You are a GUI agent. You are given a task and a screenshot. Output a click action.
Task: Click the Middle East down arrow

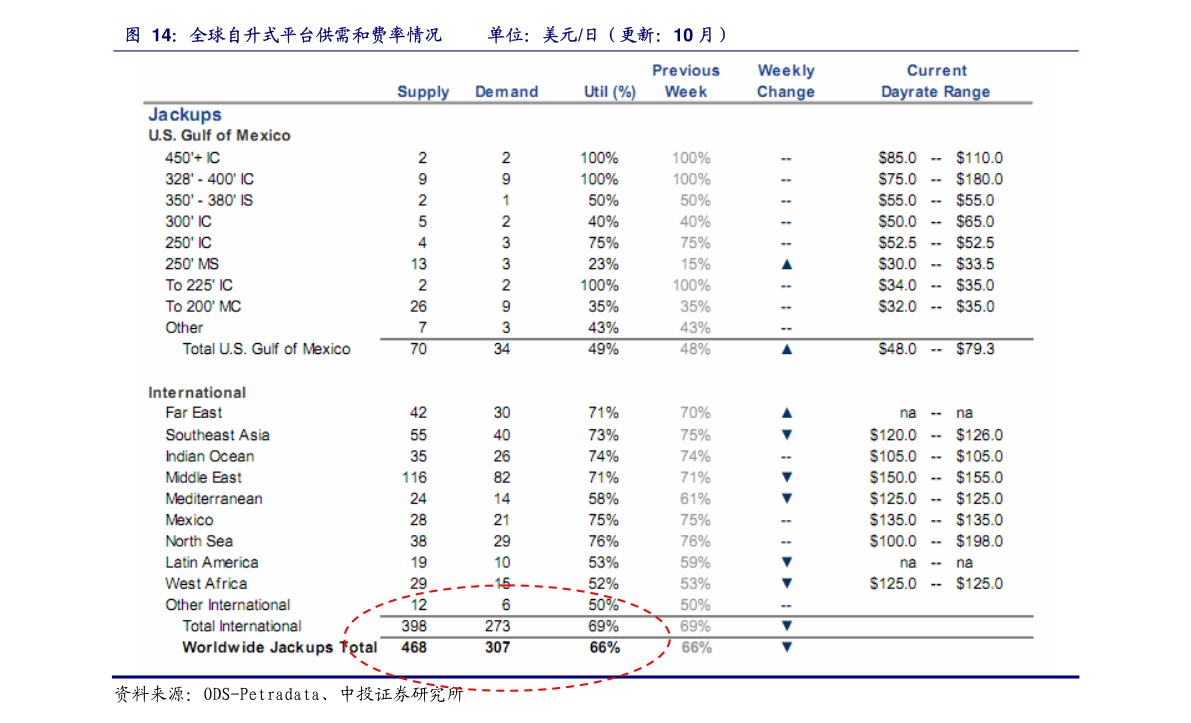(x=786, y=477)
